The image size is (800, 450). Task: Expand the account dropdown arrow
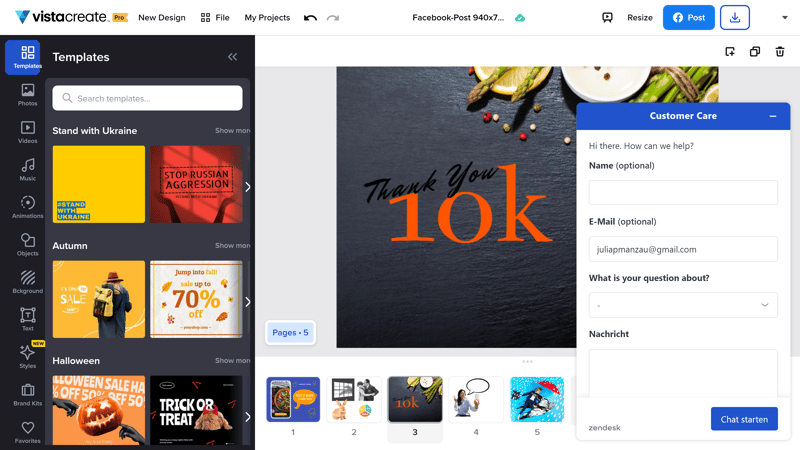[784, 18]
